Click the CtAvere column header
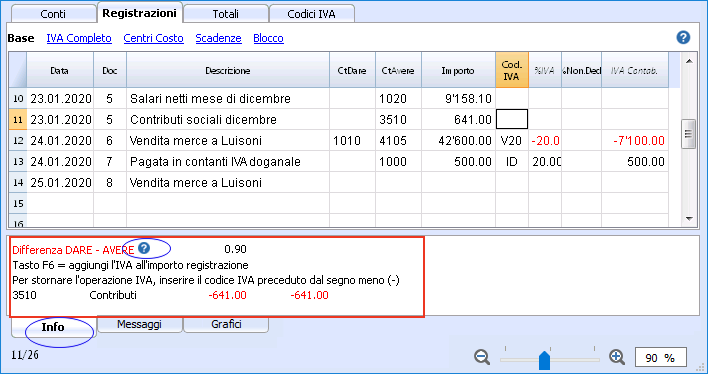 (398, 70)
